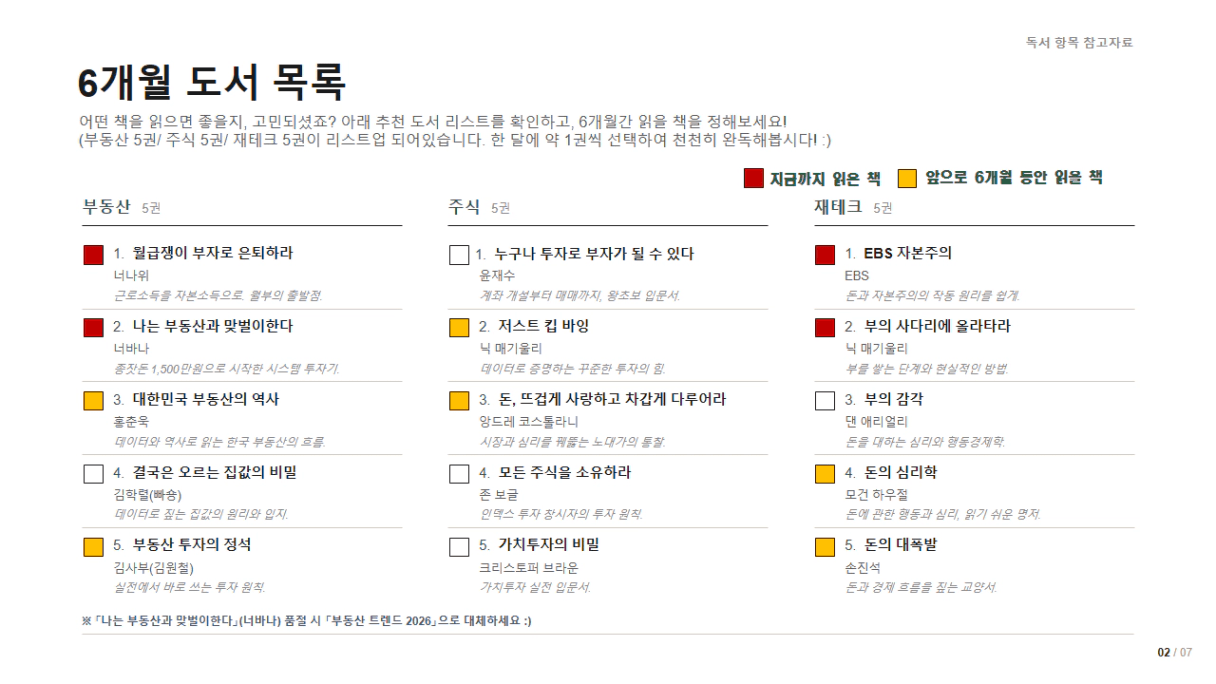Click the 부동산 category heading
1216x684 pixels.
[106, 207]
